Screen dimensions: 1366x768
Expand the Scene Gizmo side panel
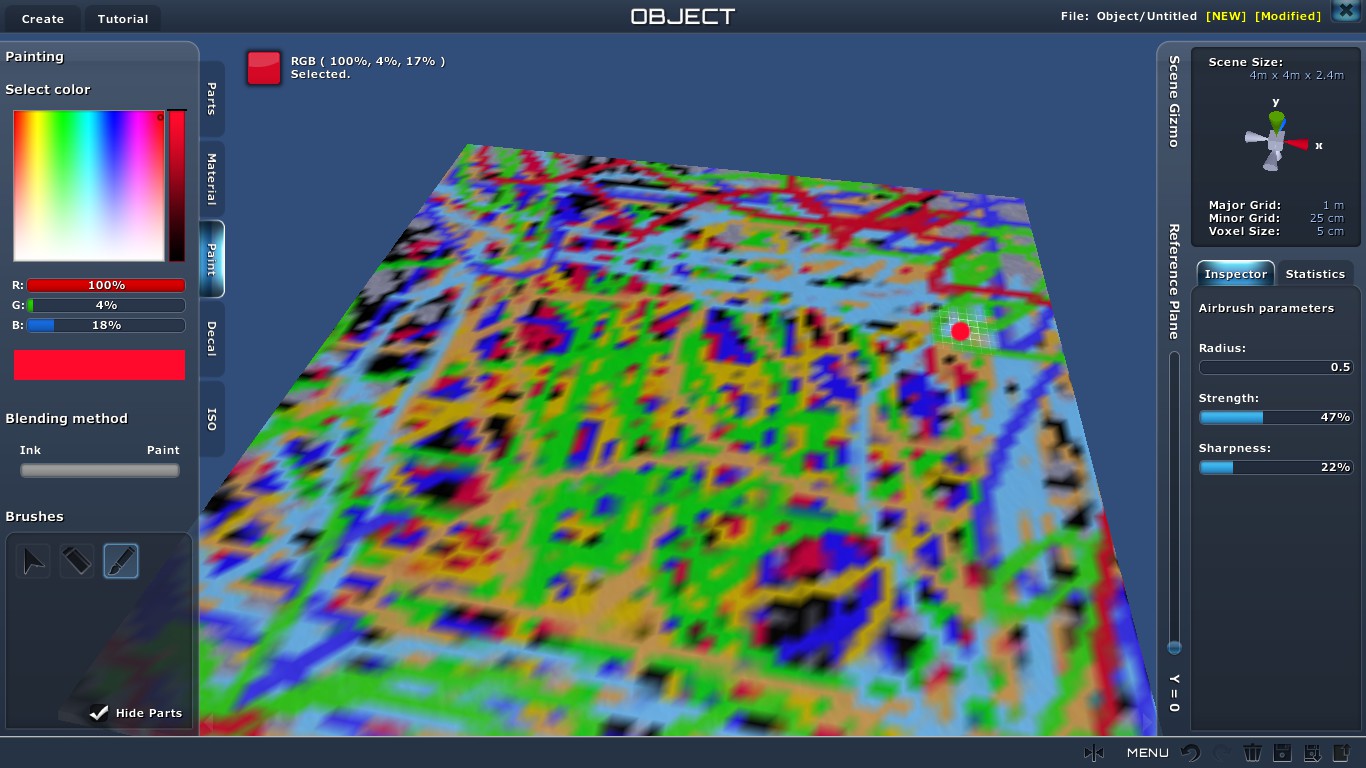point(1174,101)
